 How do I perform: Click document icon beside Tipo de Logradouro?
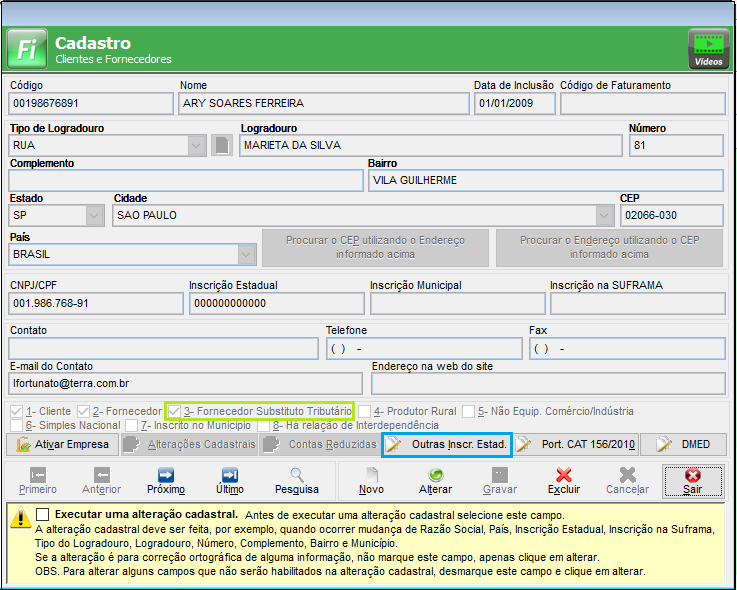pos(221,146)
